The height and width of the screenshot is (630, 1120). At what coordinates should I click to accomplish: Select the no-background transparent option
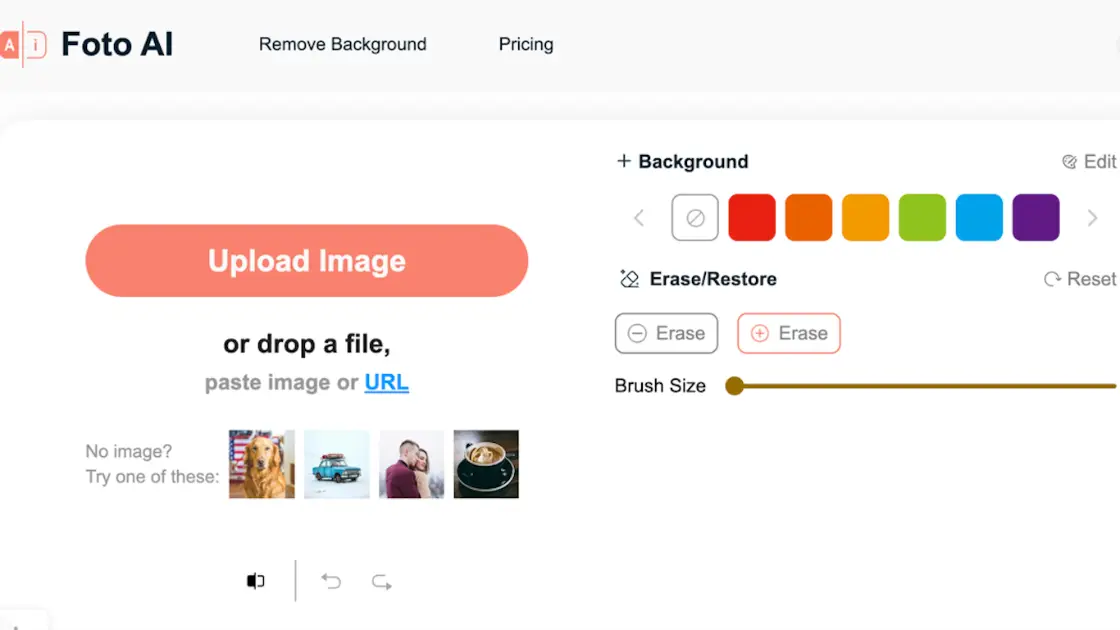point(695,218)
